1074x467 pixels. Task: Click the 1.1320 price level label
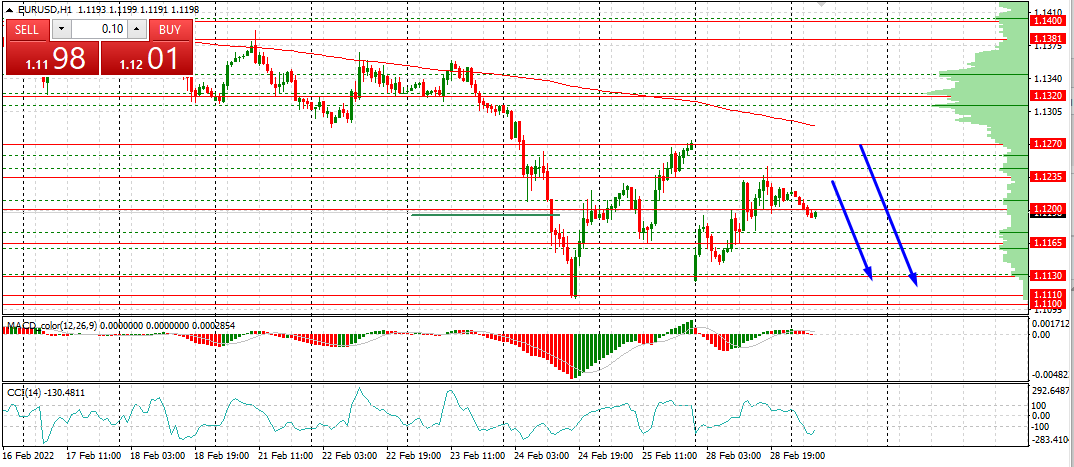tap(1047, 95)
